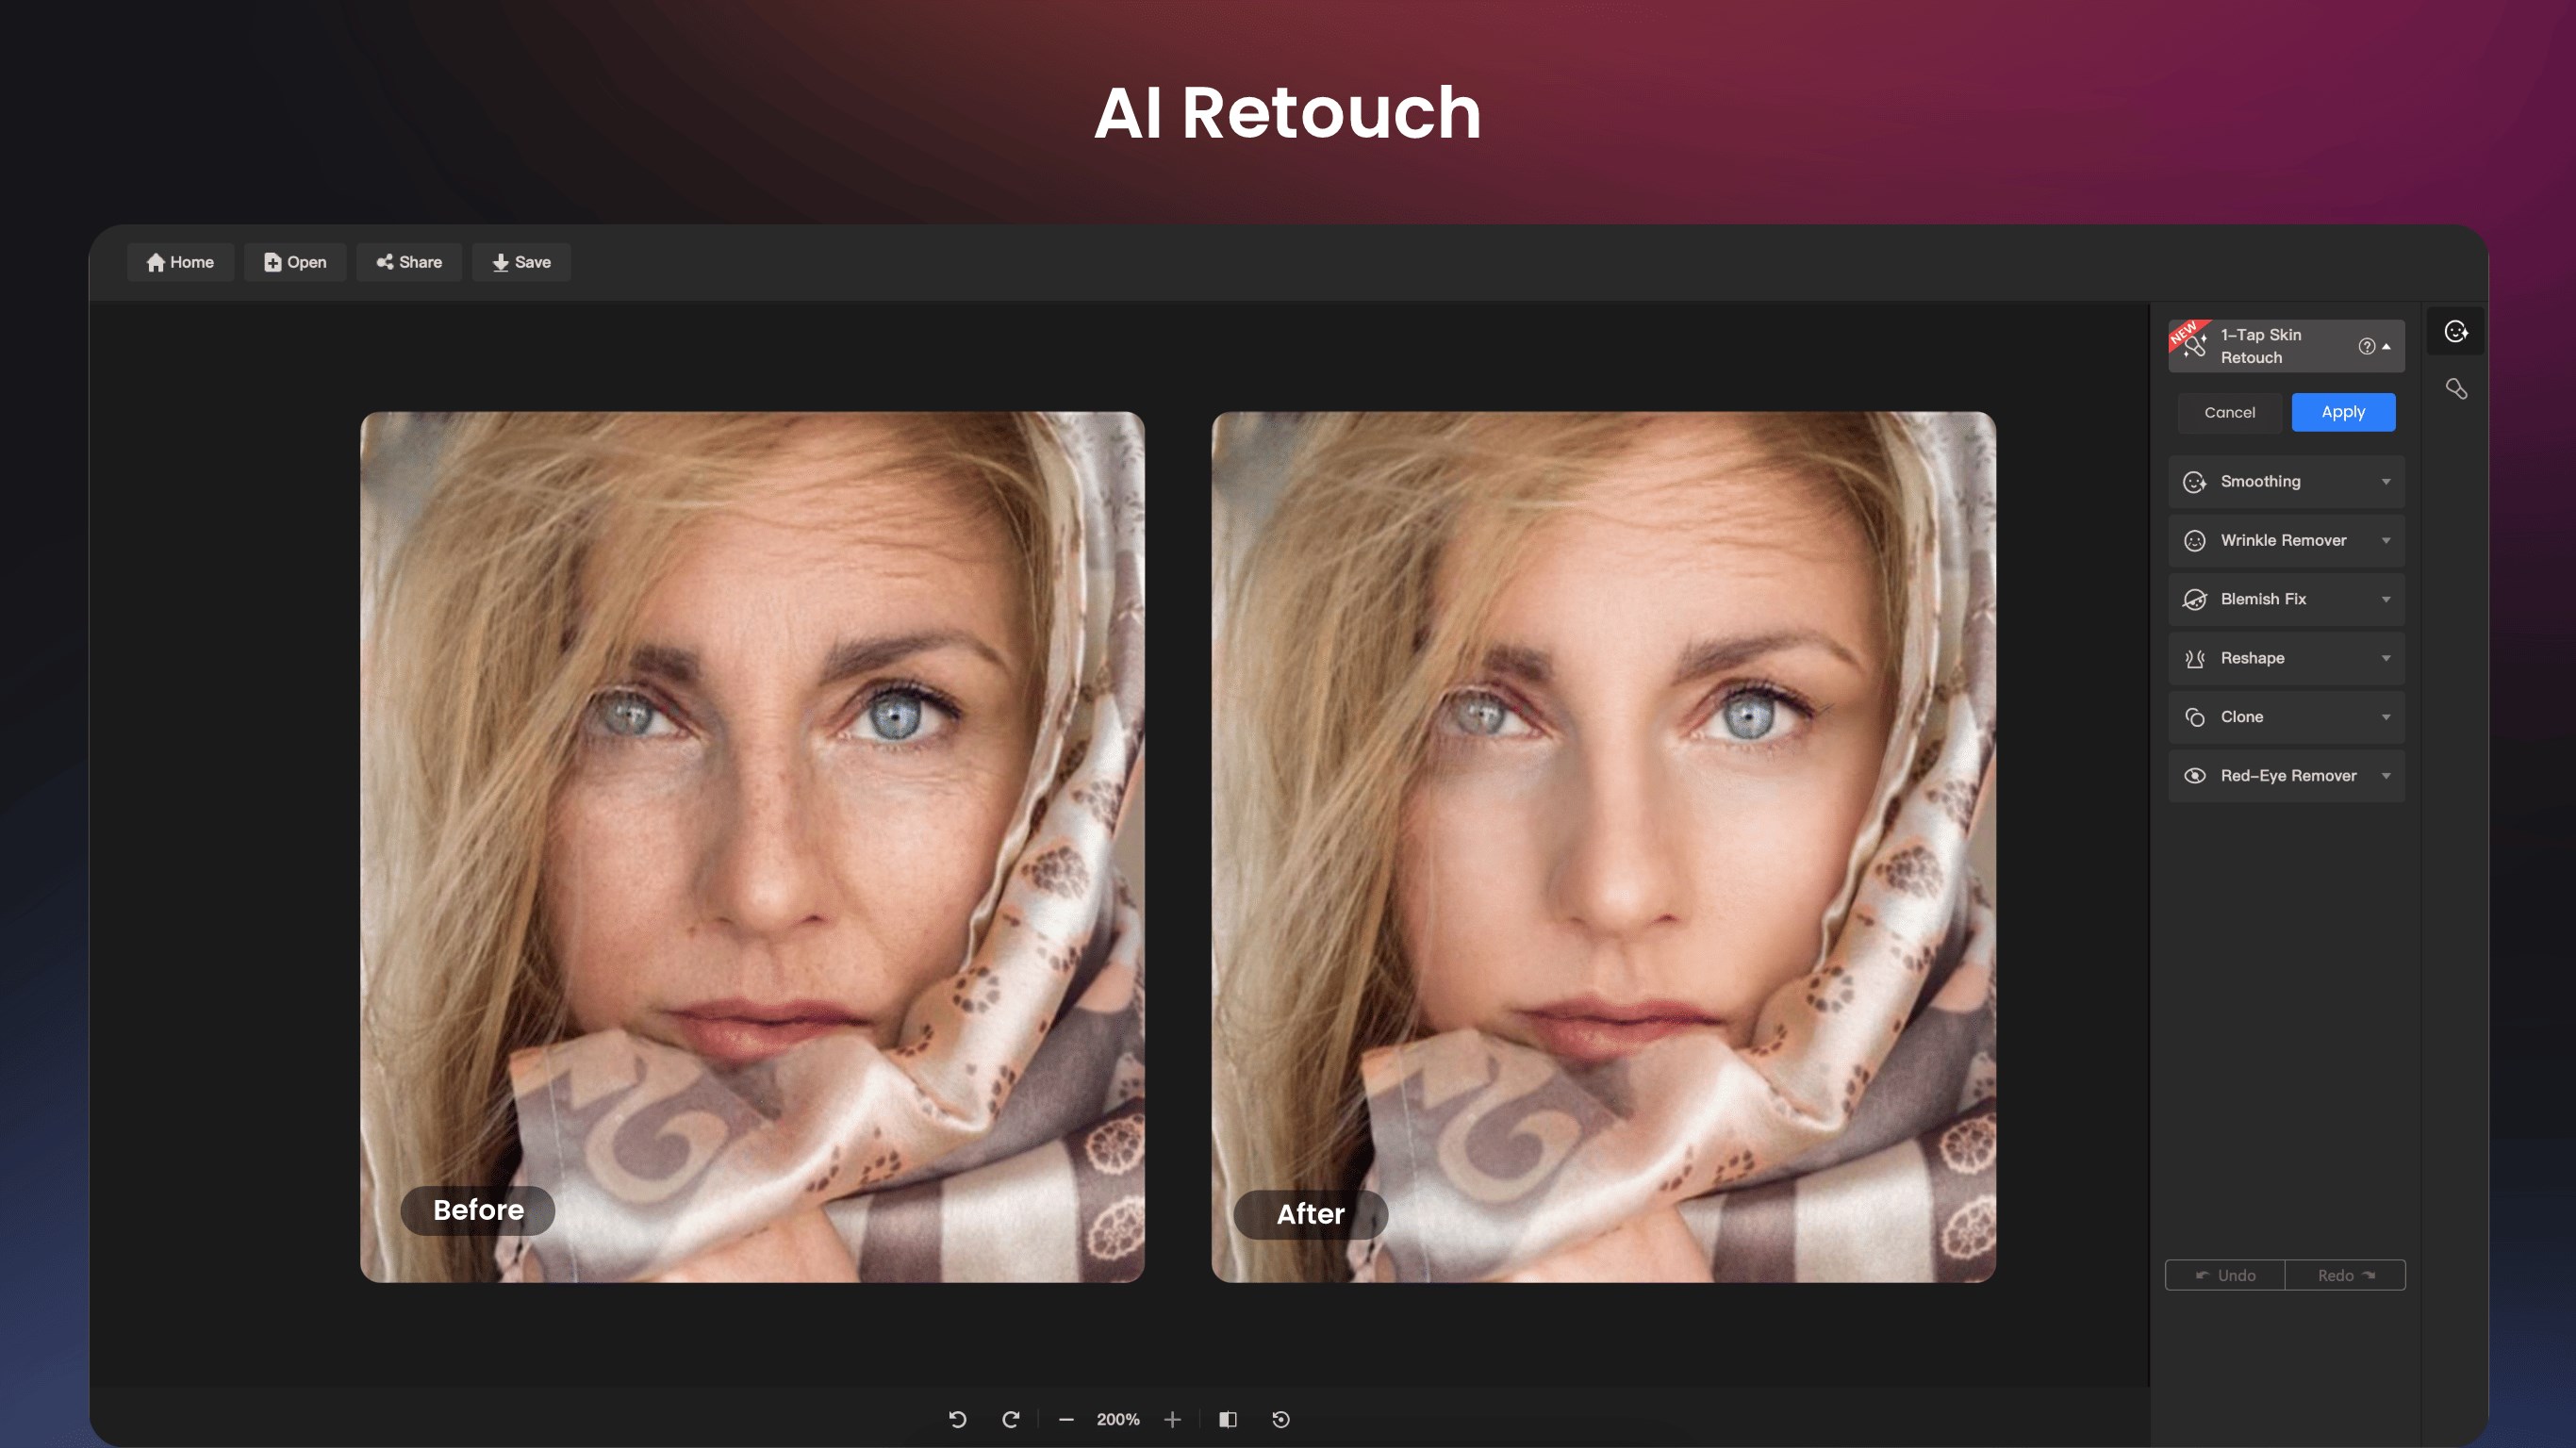Zoom in using the plus icon
This screenshot has height=1448, width=2576.
pos(1172,1418)
